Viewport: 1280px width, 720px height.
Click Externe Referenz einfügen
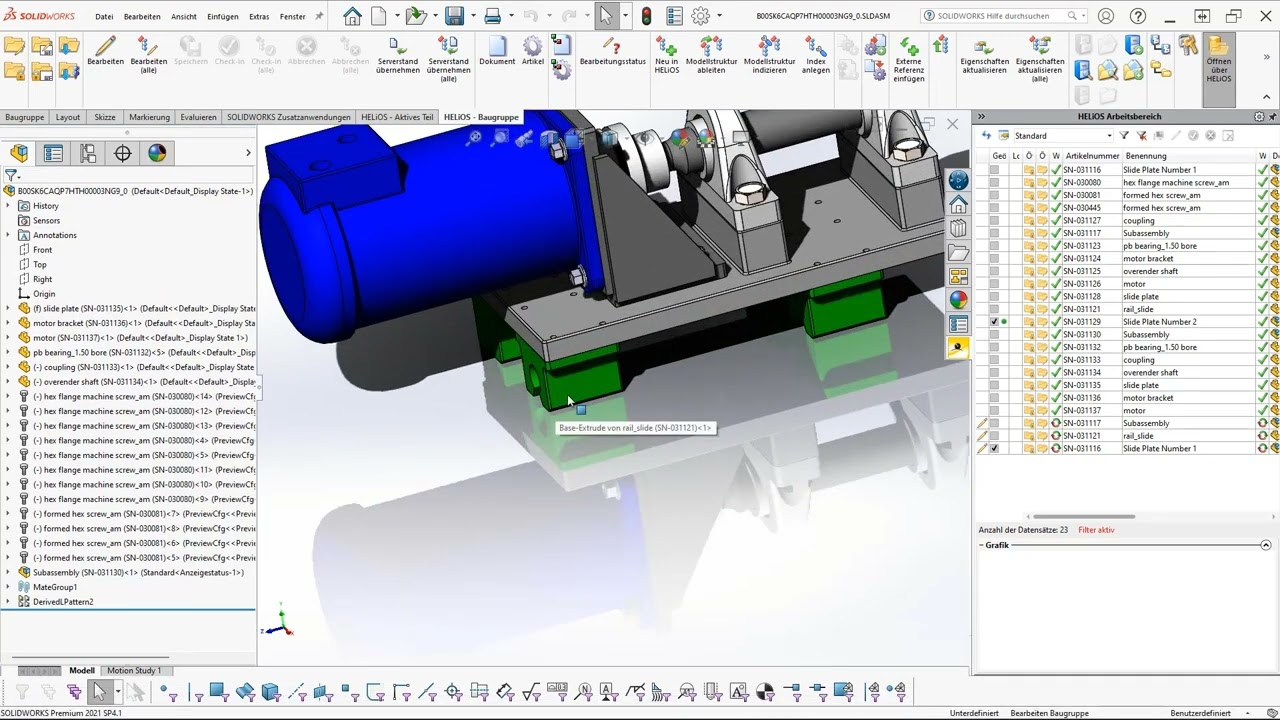pos(909,58)
